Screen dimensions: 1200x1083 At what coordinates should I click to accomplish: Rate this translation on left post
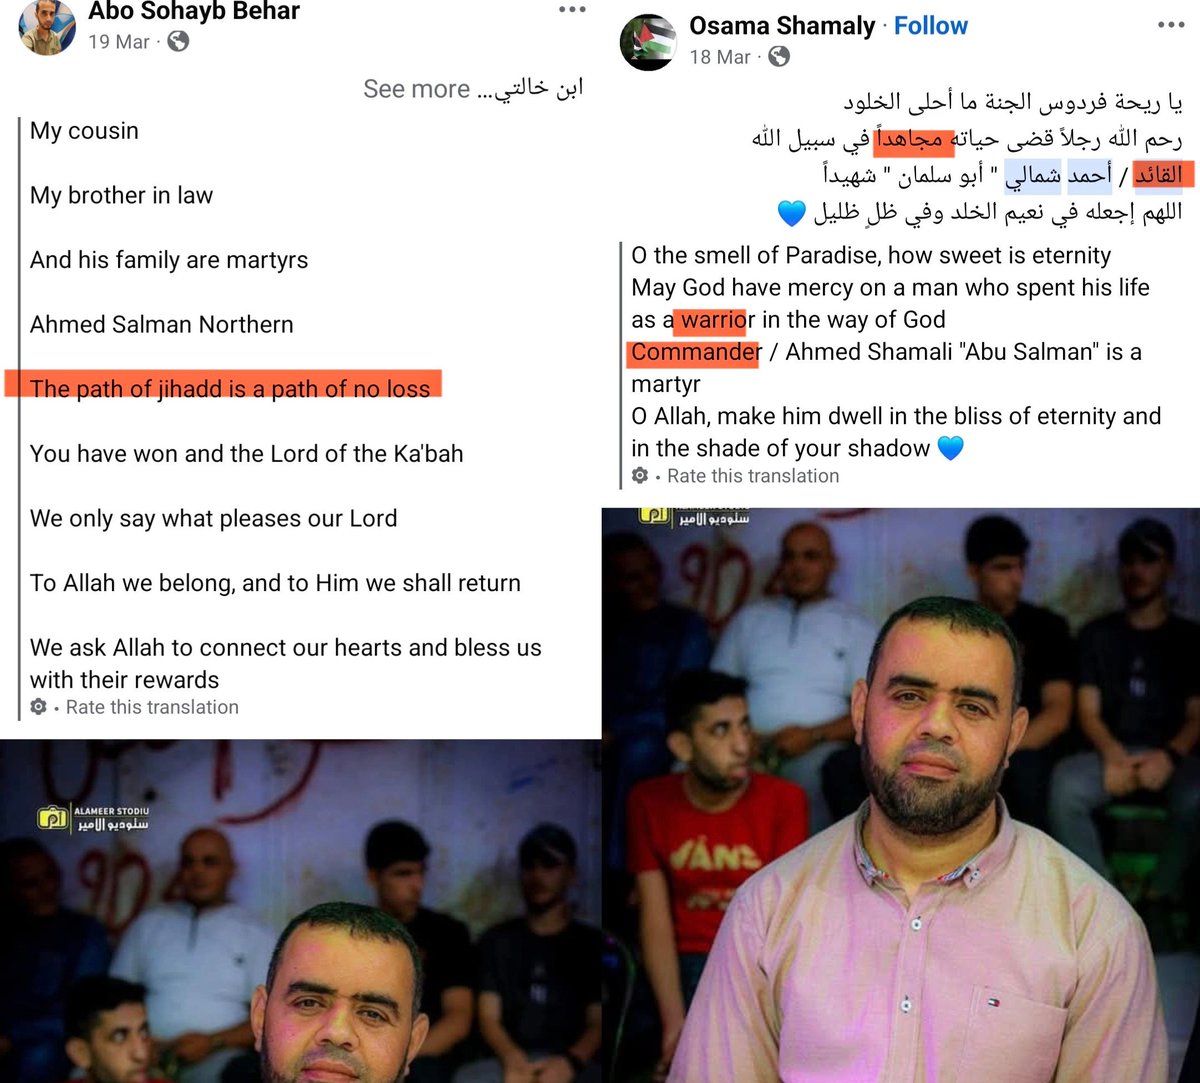(x=152, y=707)
